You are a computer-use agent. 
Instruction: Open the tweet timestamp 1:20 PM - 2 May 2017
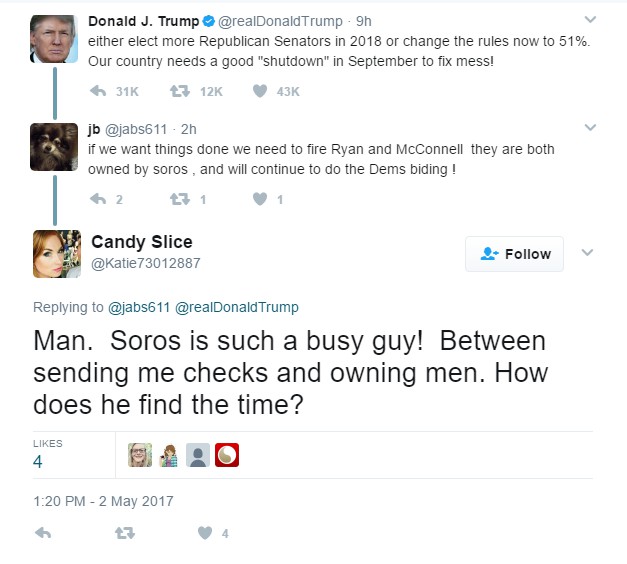(x=103, y=500)
